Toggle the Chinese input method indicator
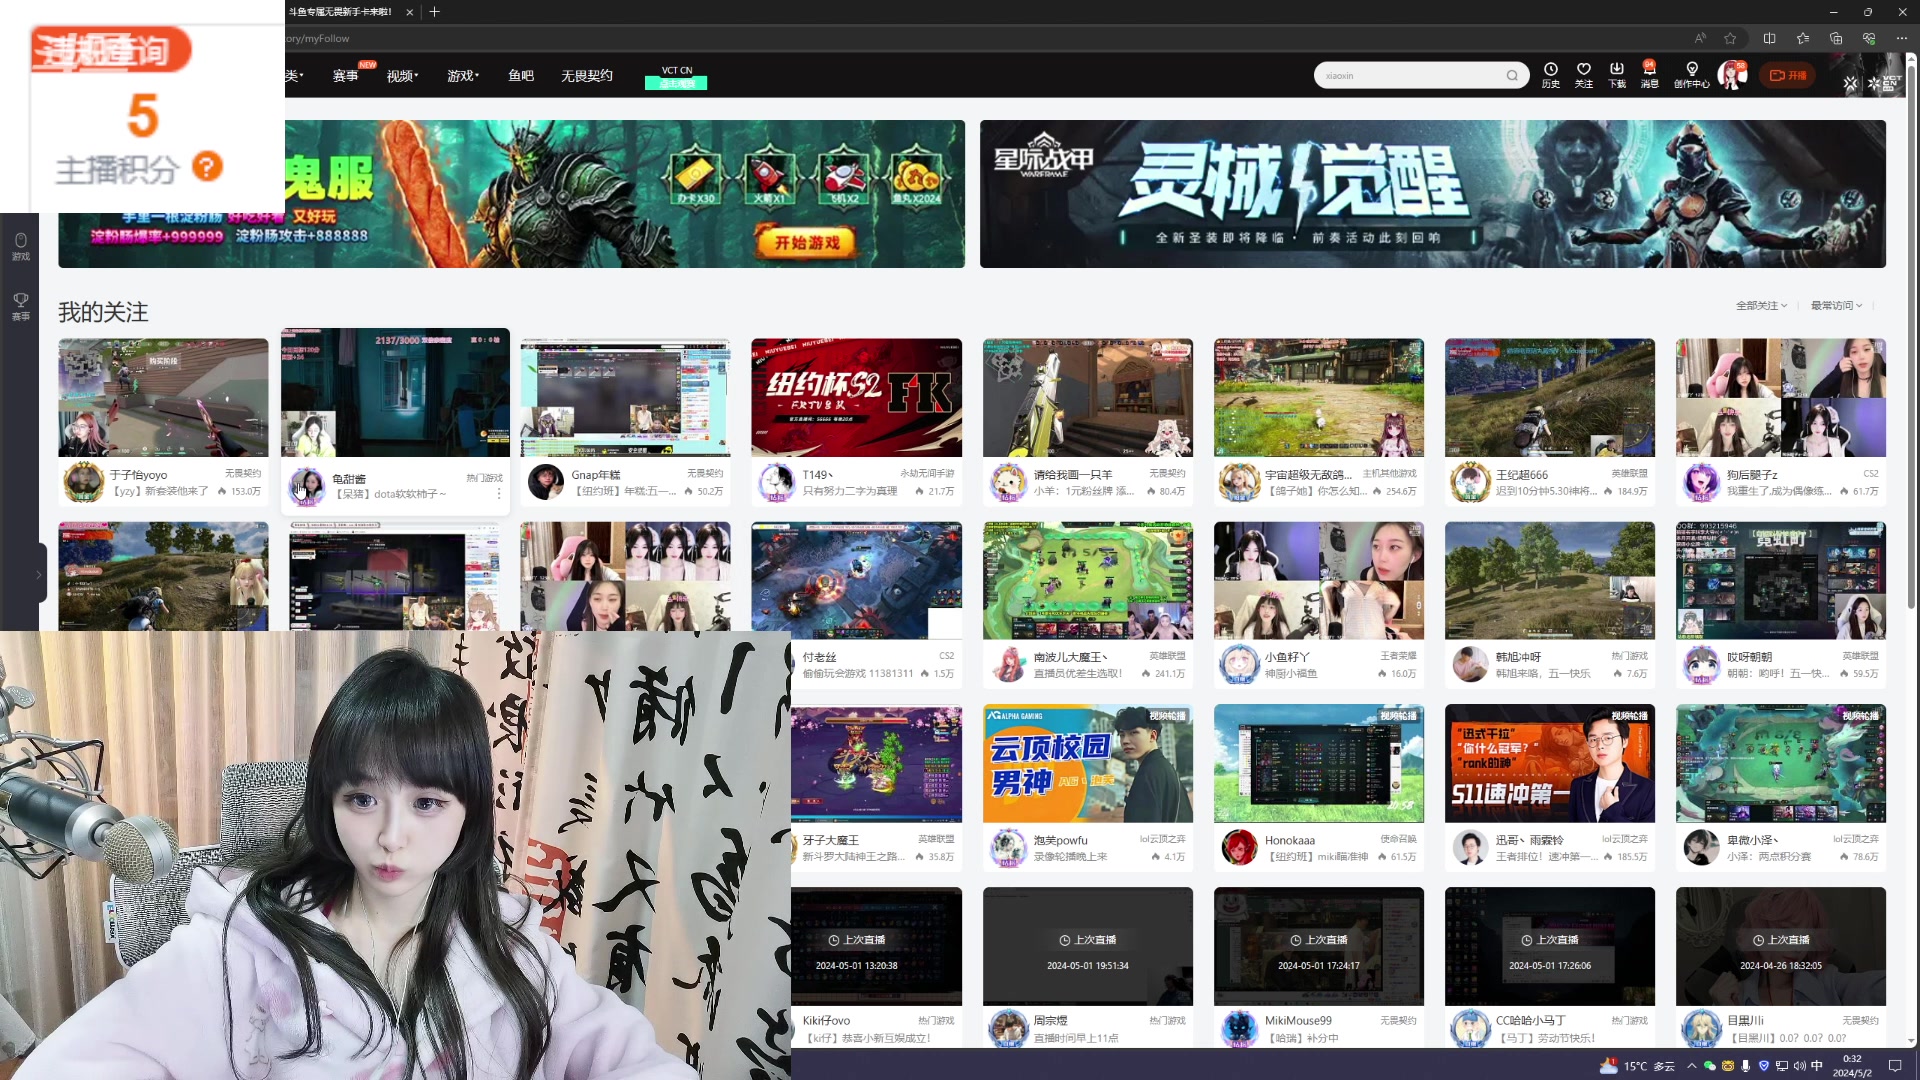 click(1817, 1066)
